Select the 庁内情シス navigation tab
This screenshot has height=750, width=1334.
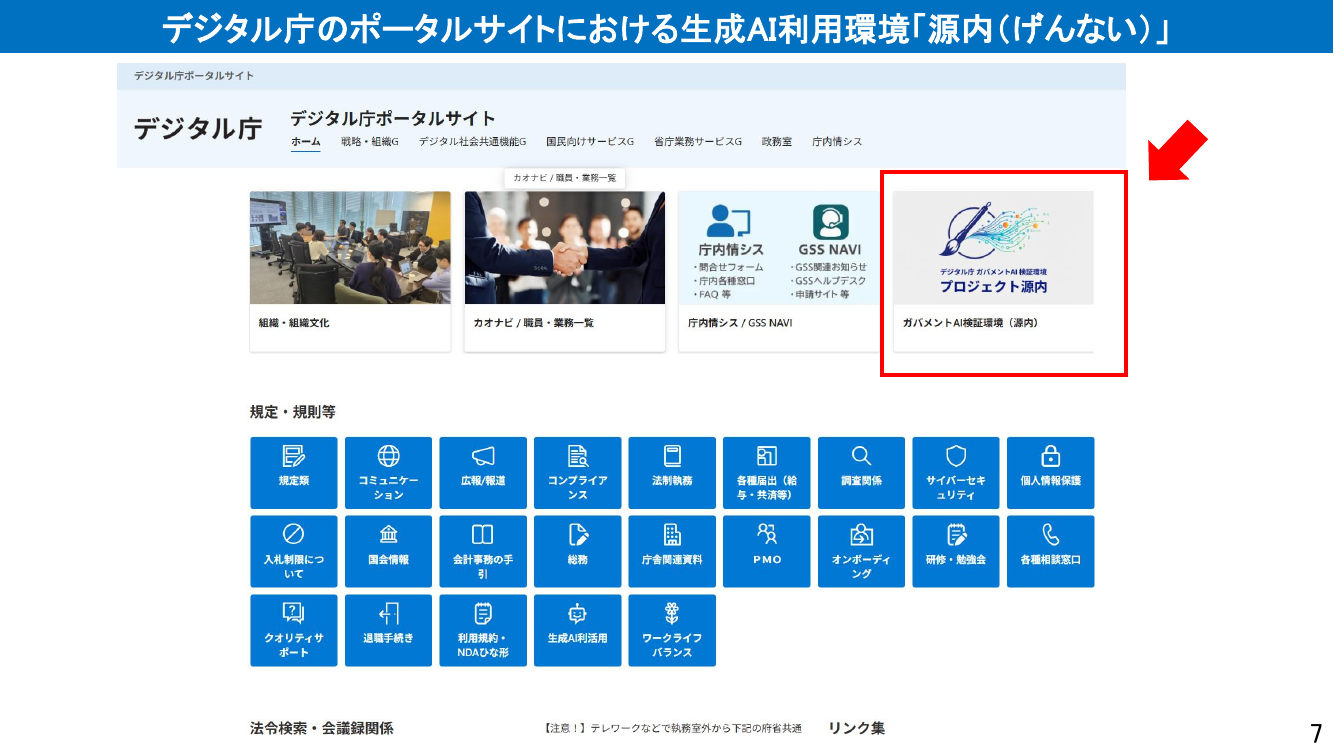point(837,142)
